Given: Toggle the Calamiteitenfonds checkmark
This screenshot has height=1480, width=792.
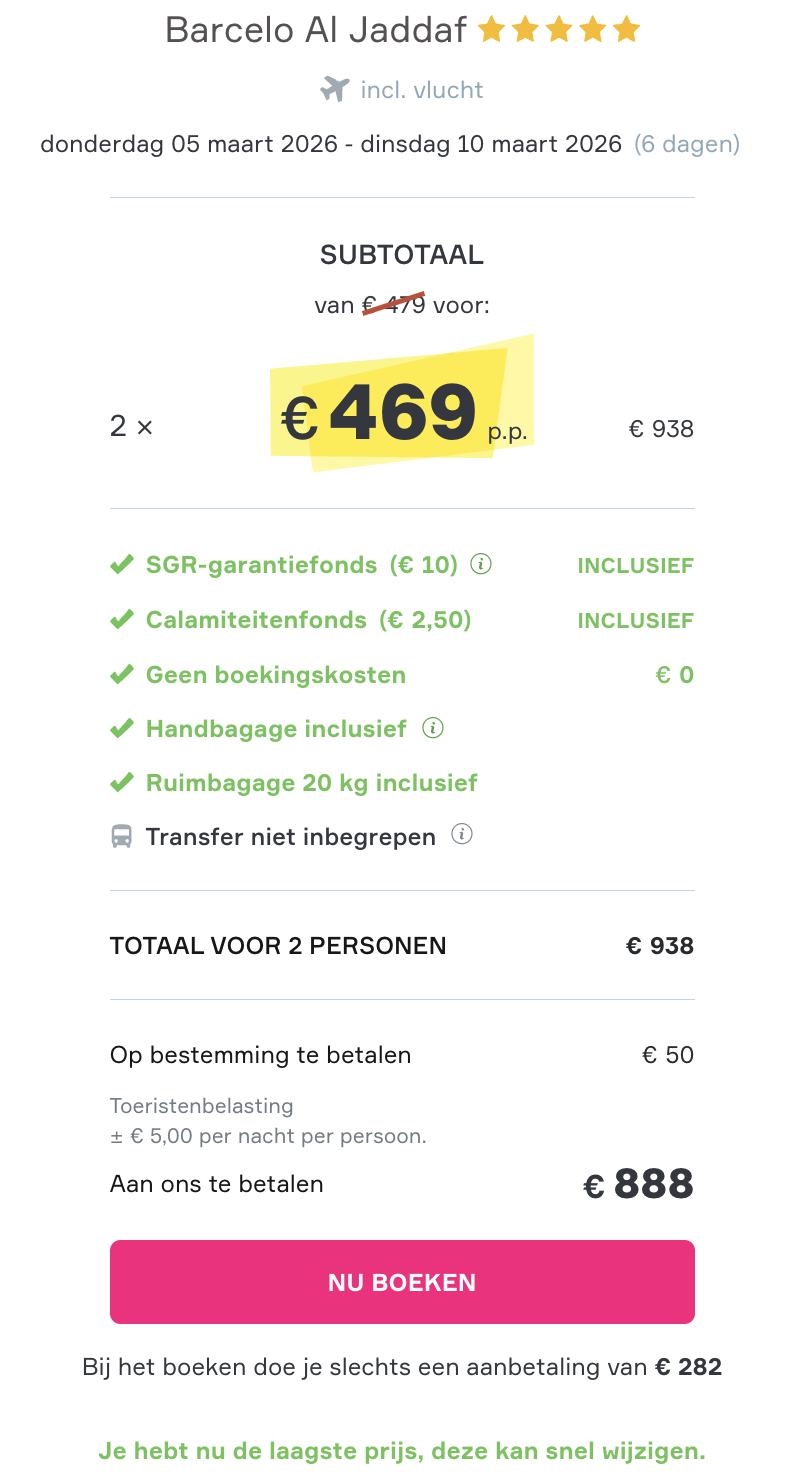Looking at the screenshot, I should [122, 618].
